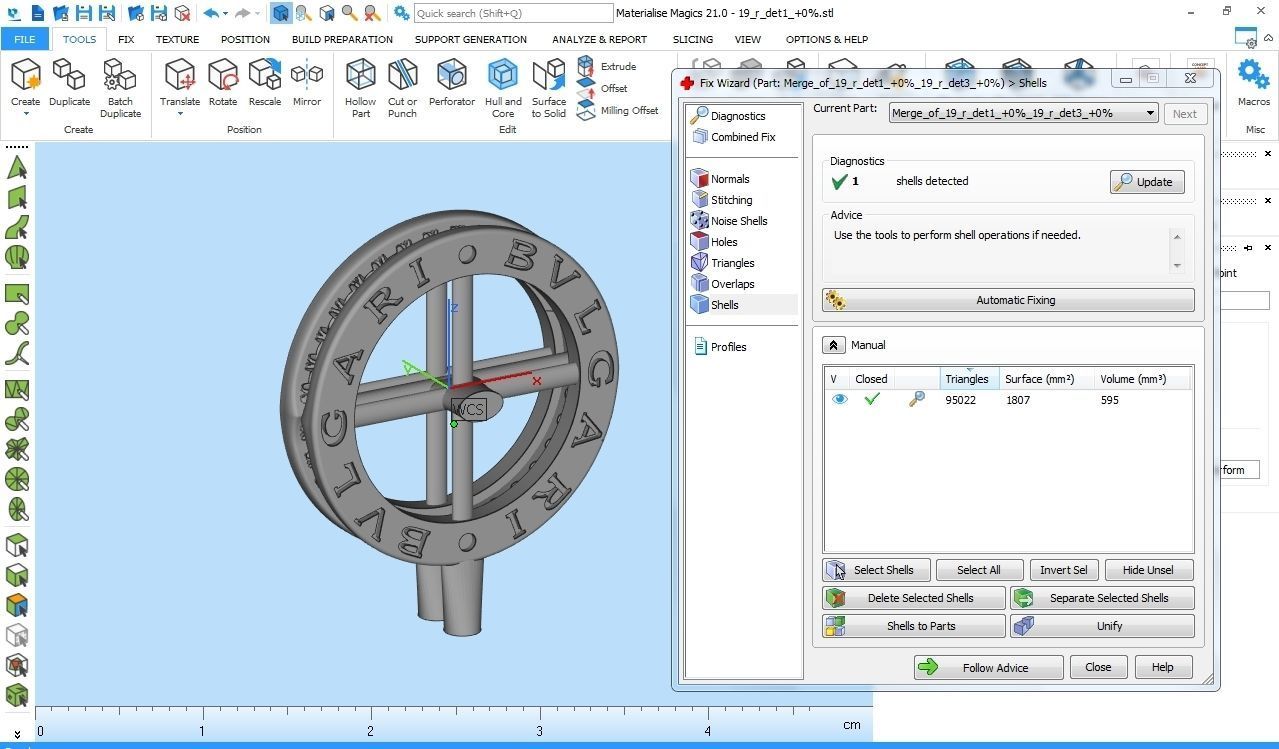1279x749 pixels.
Task: Open the Undo history dropdown arrow
Action: point(225,13)
